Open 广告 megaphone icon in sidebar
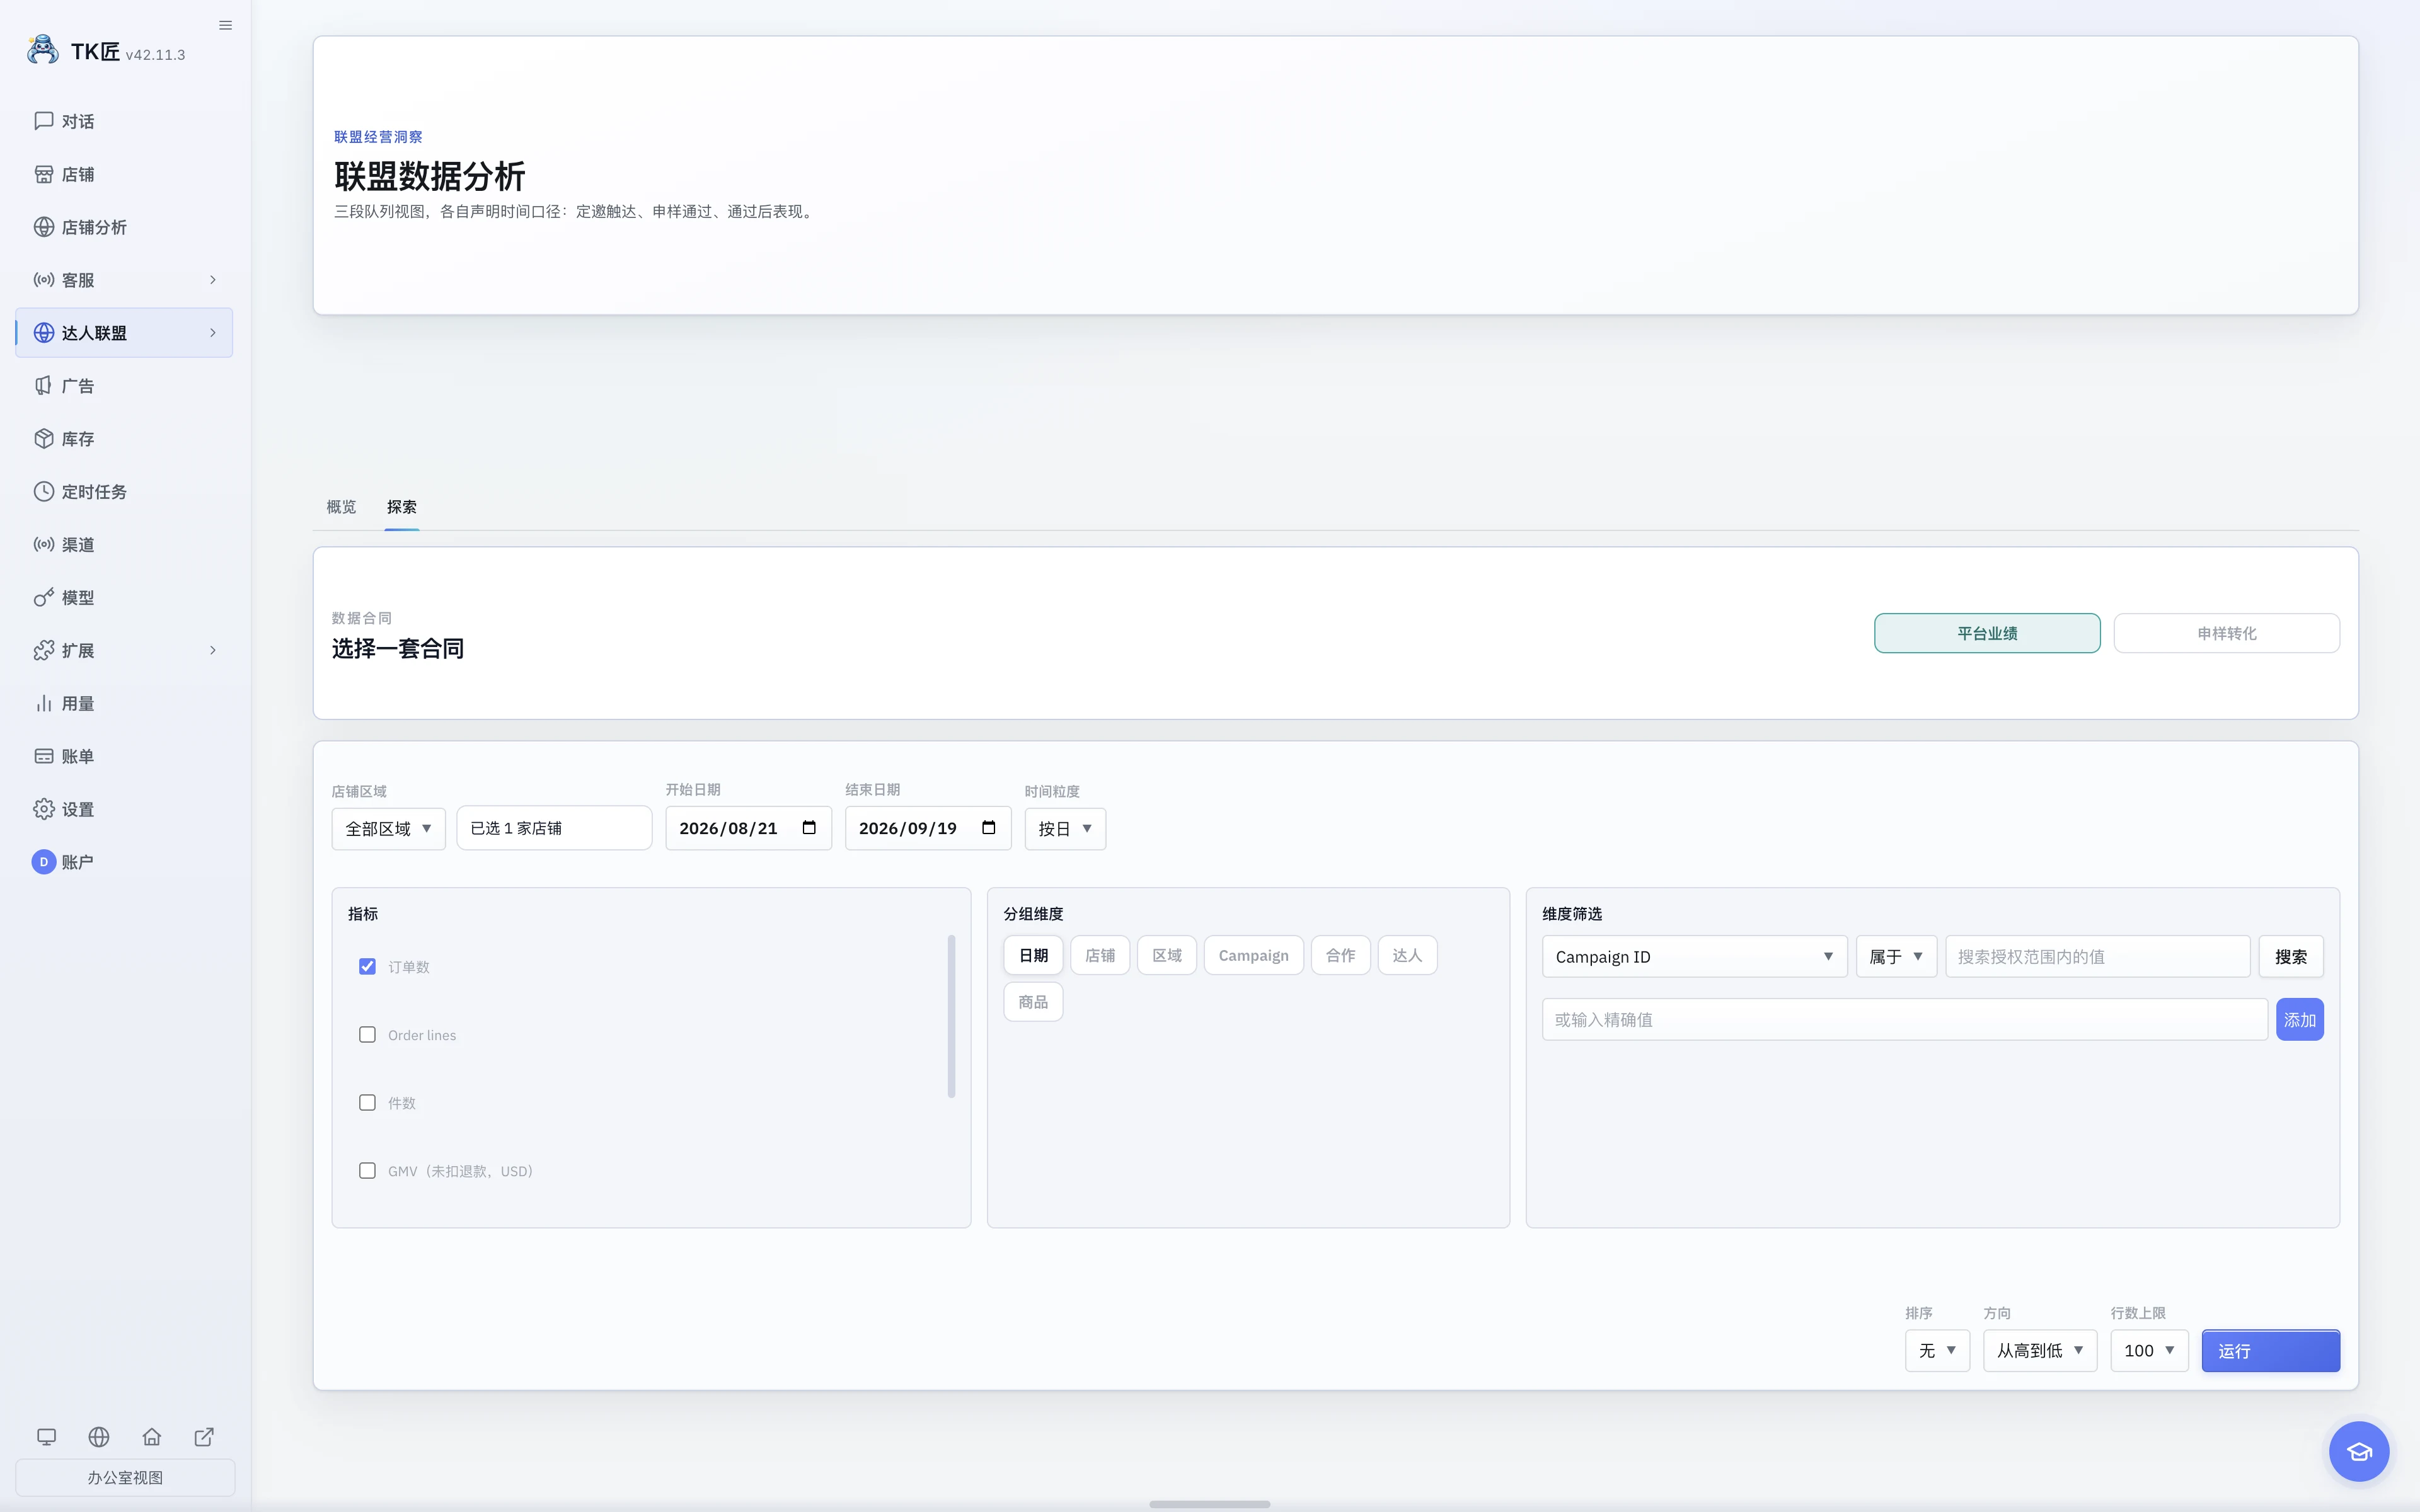The height and width of the screenshot is (1512, 2420). click(x=44, y=386)
